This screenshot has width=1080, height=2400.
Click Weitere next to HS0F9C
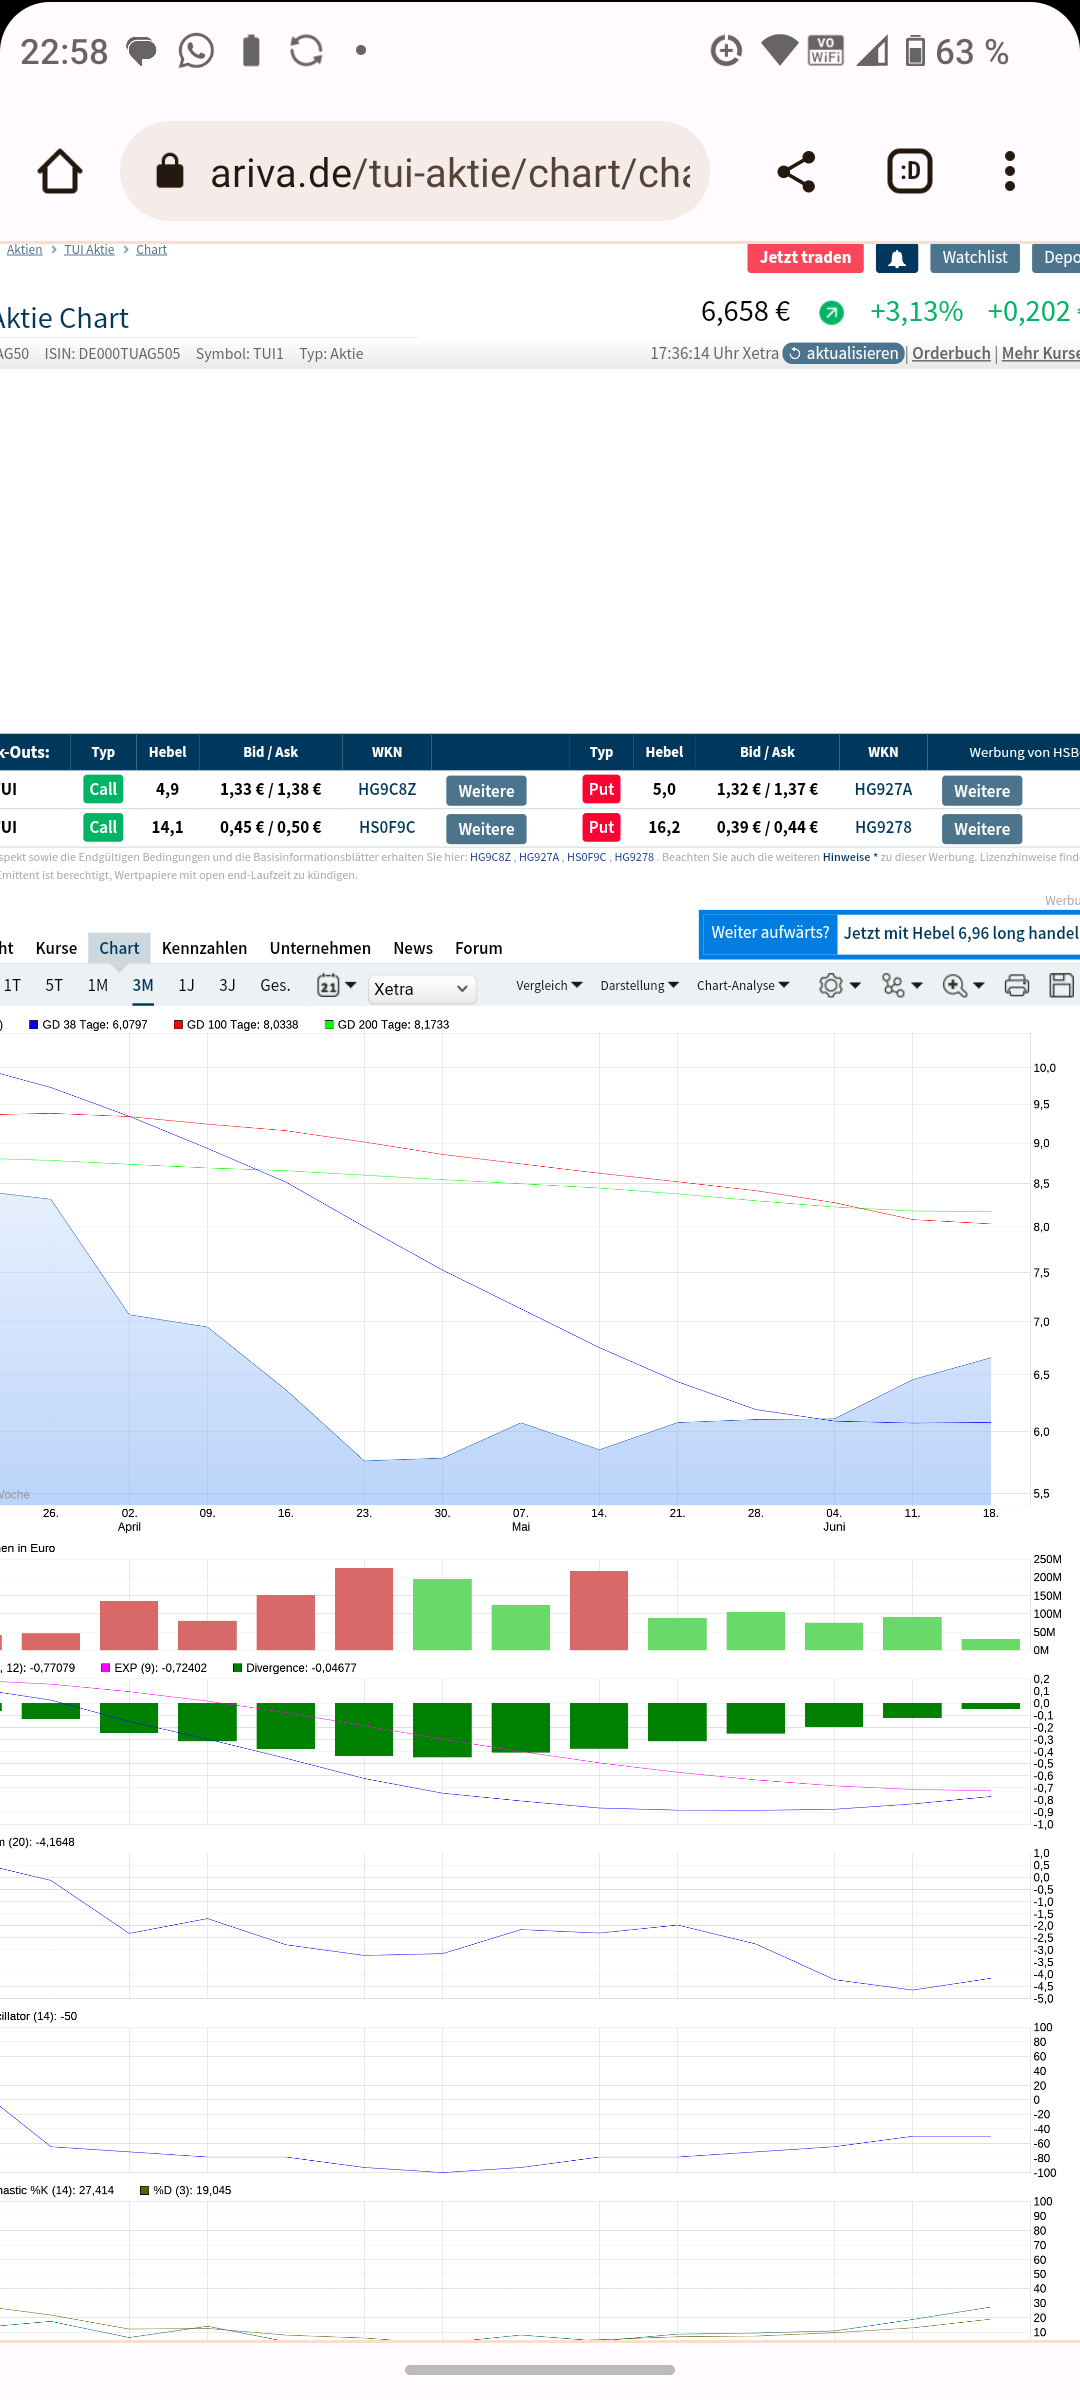pyautogui.click(x=486, y=829)
